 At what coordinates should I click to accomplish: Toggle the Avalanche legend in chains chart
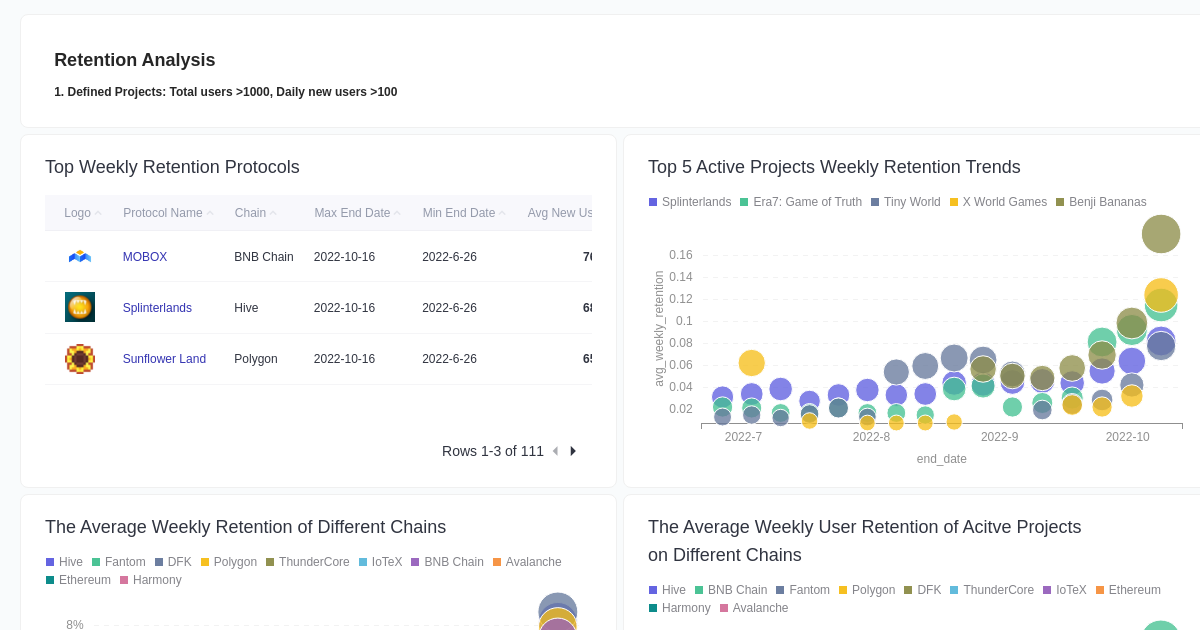click(497, 562)
